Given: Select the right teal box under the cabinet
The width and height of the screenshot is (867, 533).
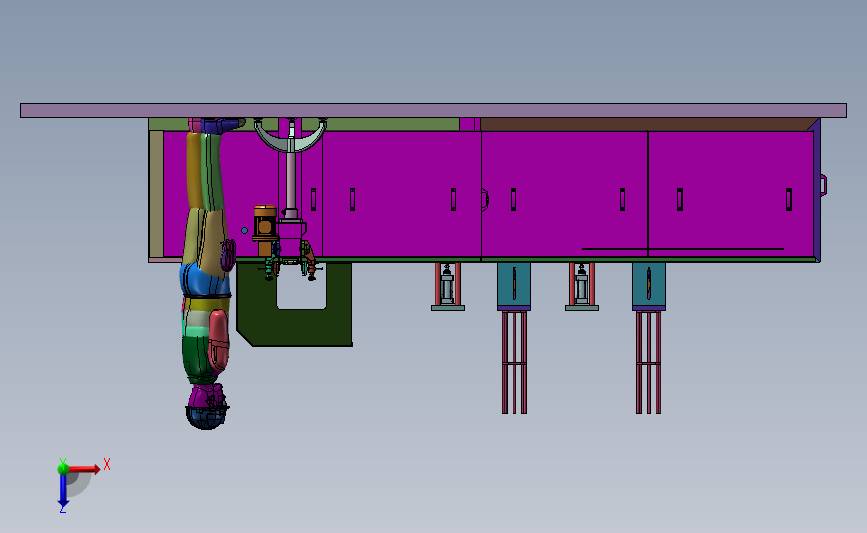Looking at the screenshot, I should tap(649, 285).
